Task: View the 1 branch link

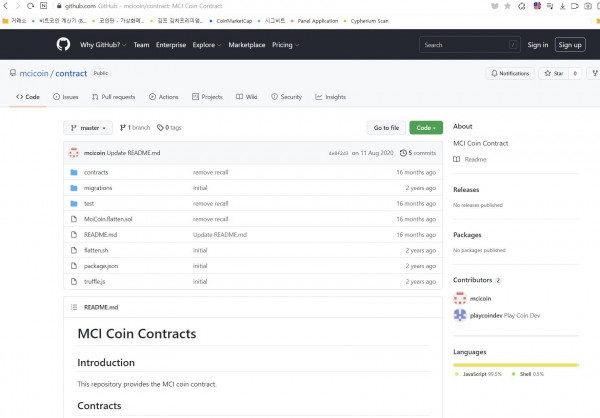Action: pos(135,127)
